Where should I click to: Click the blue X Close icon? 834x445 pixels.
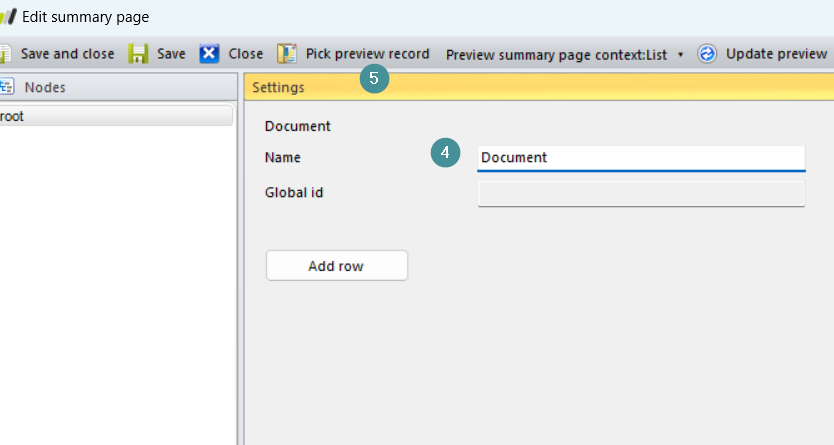click(x=209, y=54)
